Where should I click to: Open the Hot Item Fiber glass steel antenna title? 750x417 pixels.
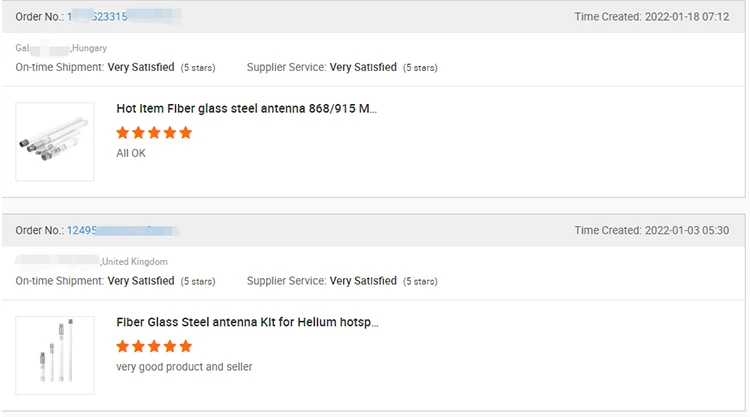pos(246,109)
